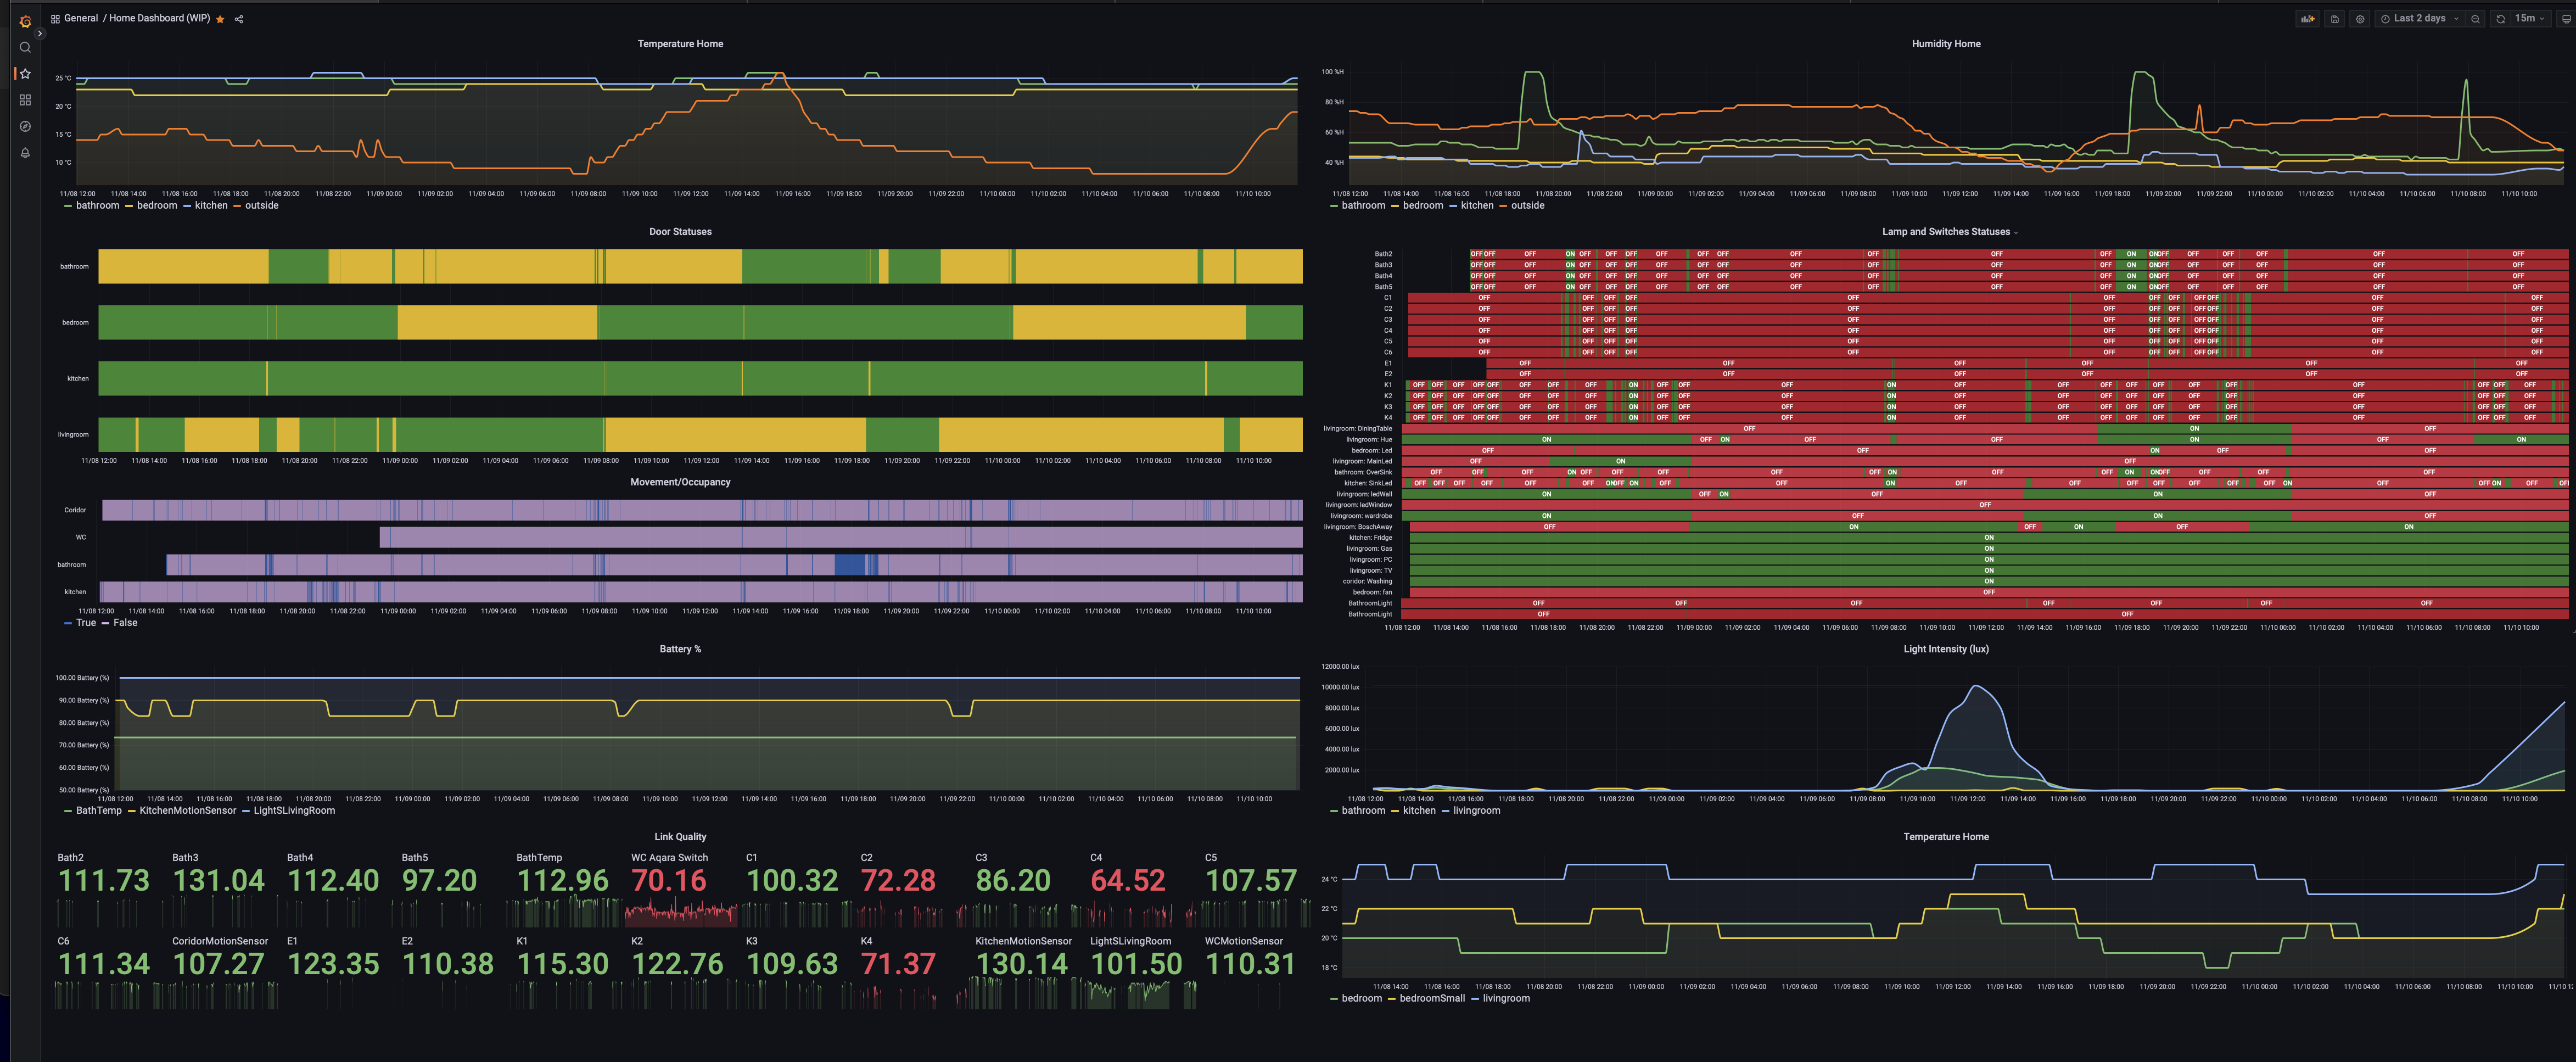Image resolution: width=2576 pixels, height=1062 pixels.
Task: Open the Movement/Occupancy panel menu
Action: [x=680, y=482]
